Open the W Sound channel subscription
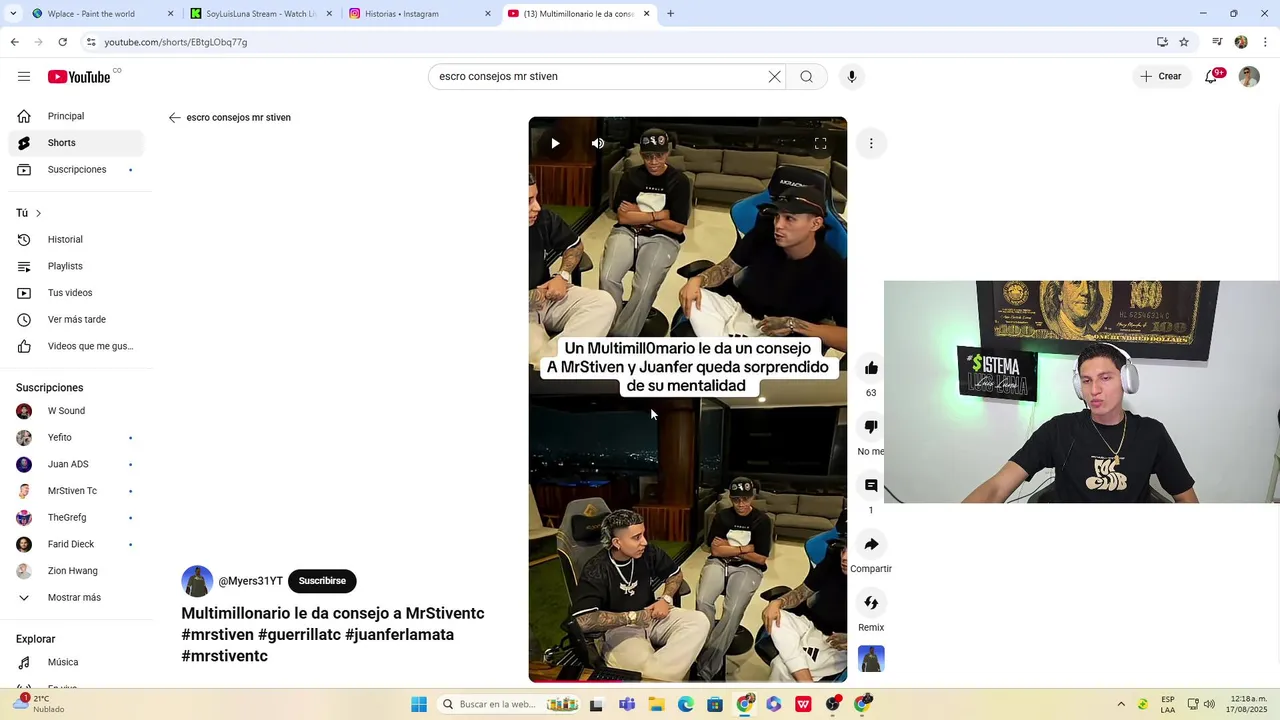 pyautogui.click(x=76, y=411)
